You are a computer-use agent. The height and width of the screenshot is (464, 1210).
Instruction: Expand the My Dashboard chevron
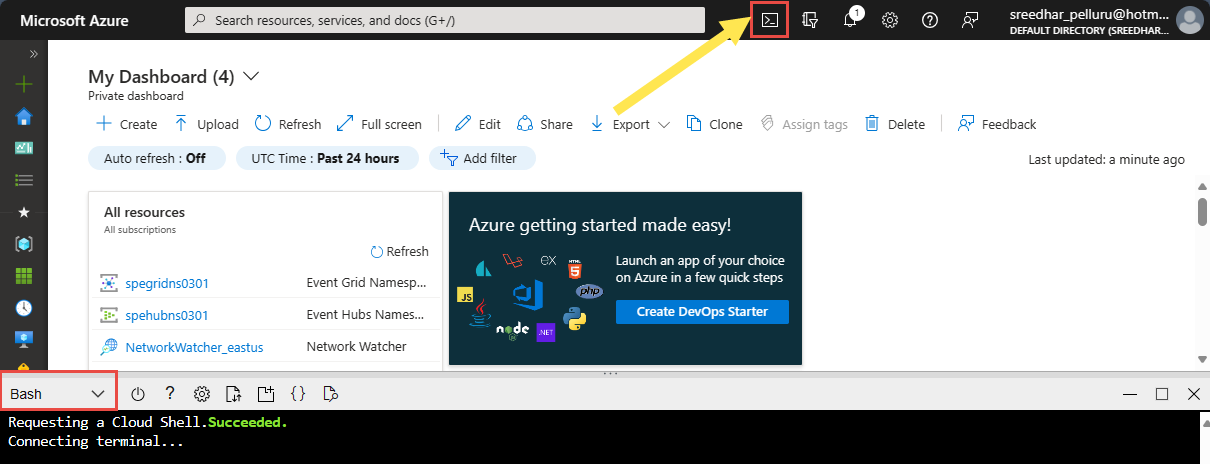pyautogui.click(x=251, y=76)
